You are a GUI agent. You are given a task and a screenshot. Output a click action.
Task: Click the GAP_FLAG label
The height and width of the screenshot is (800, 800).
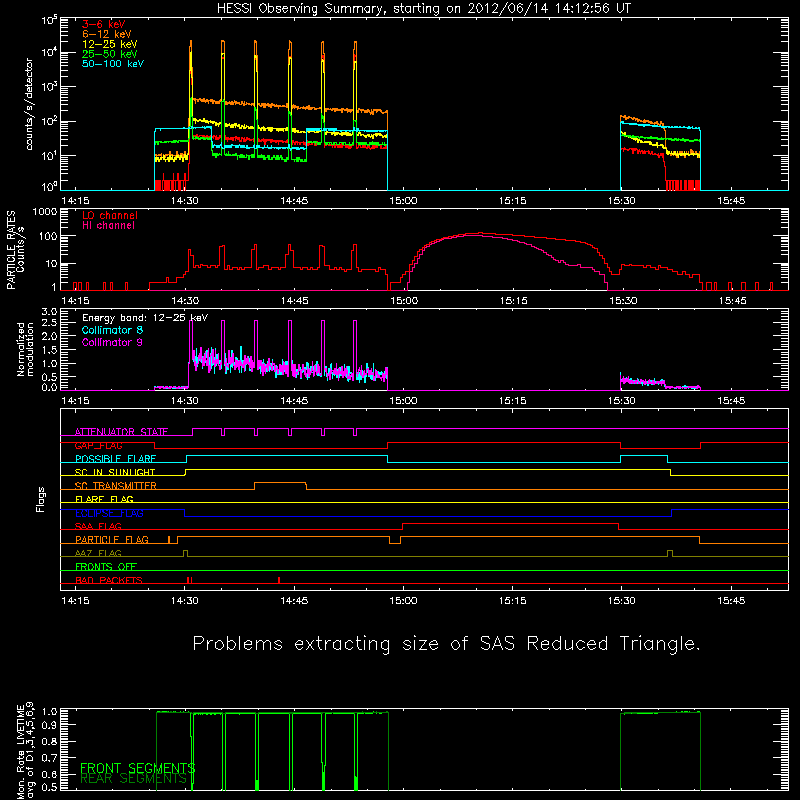pyautogui.click(x=98, y=445)
